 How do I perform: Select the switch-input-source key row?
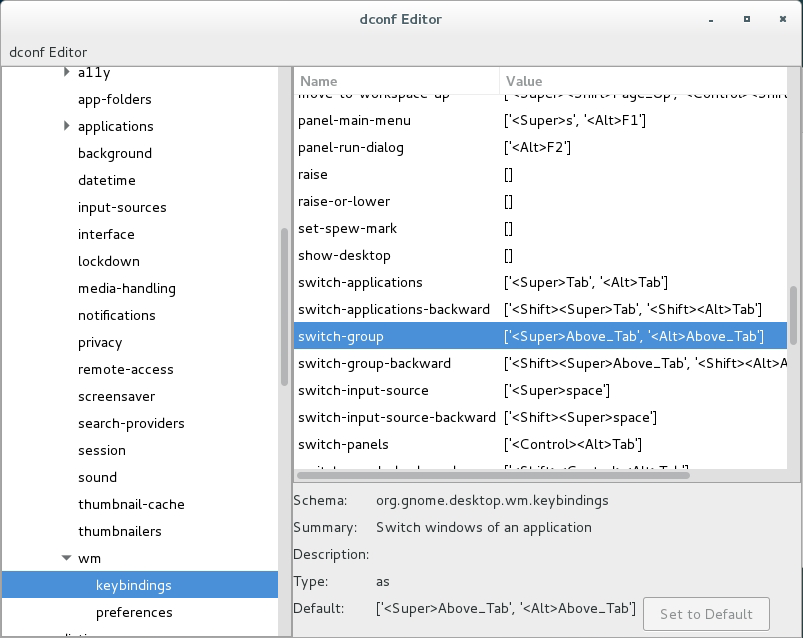pos(363,390)
